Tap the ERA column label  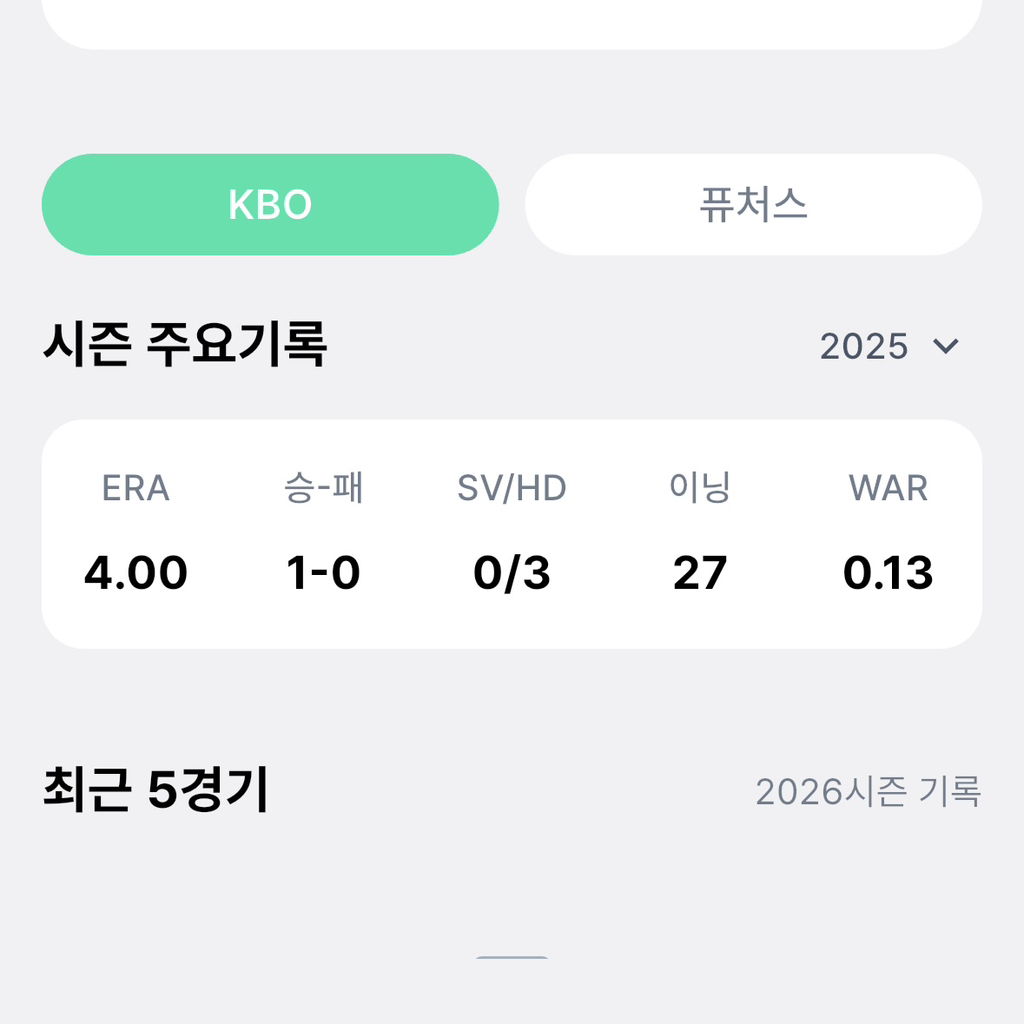136,488
